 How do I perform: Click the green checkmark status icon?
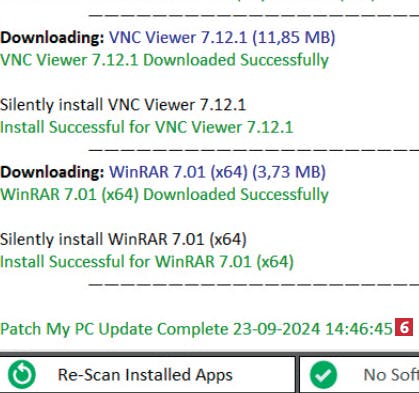click(323, 375)
